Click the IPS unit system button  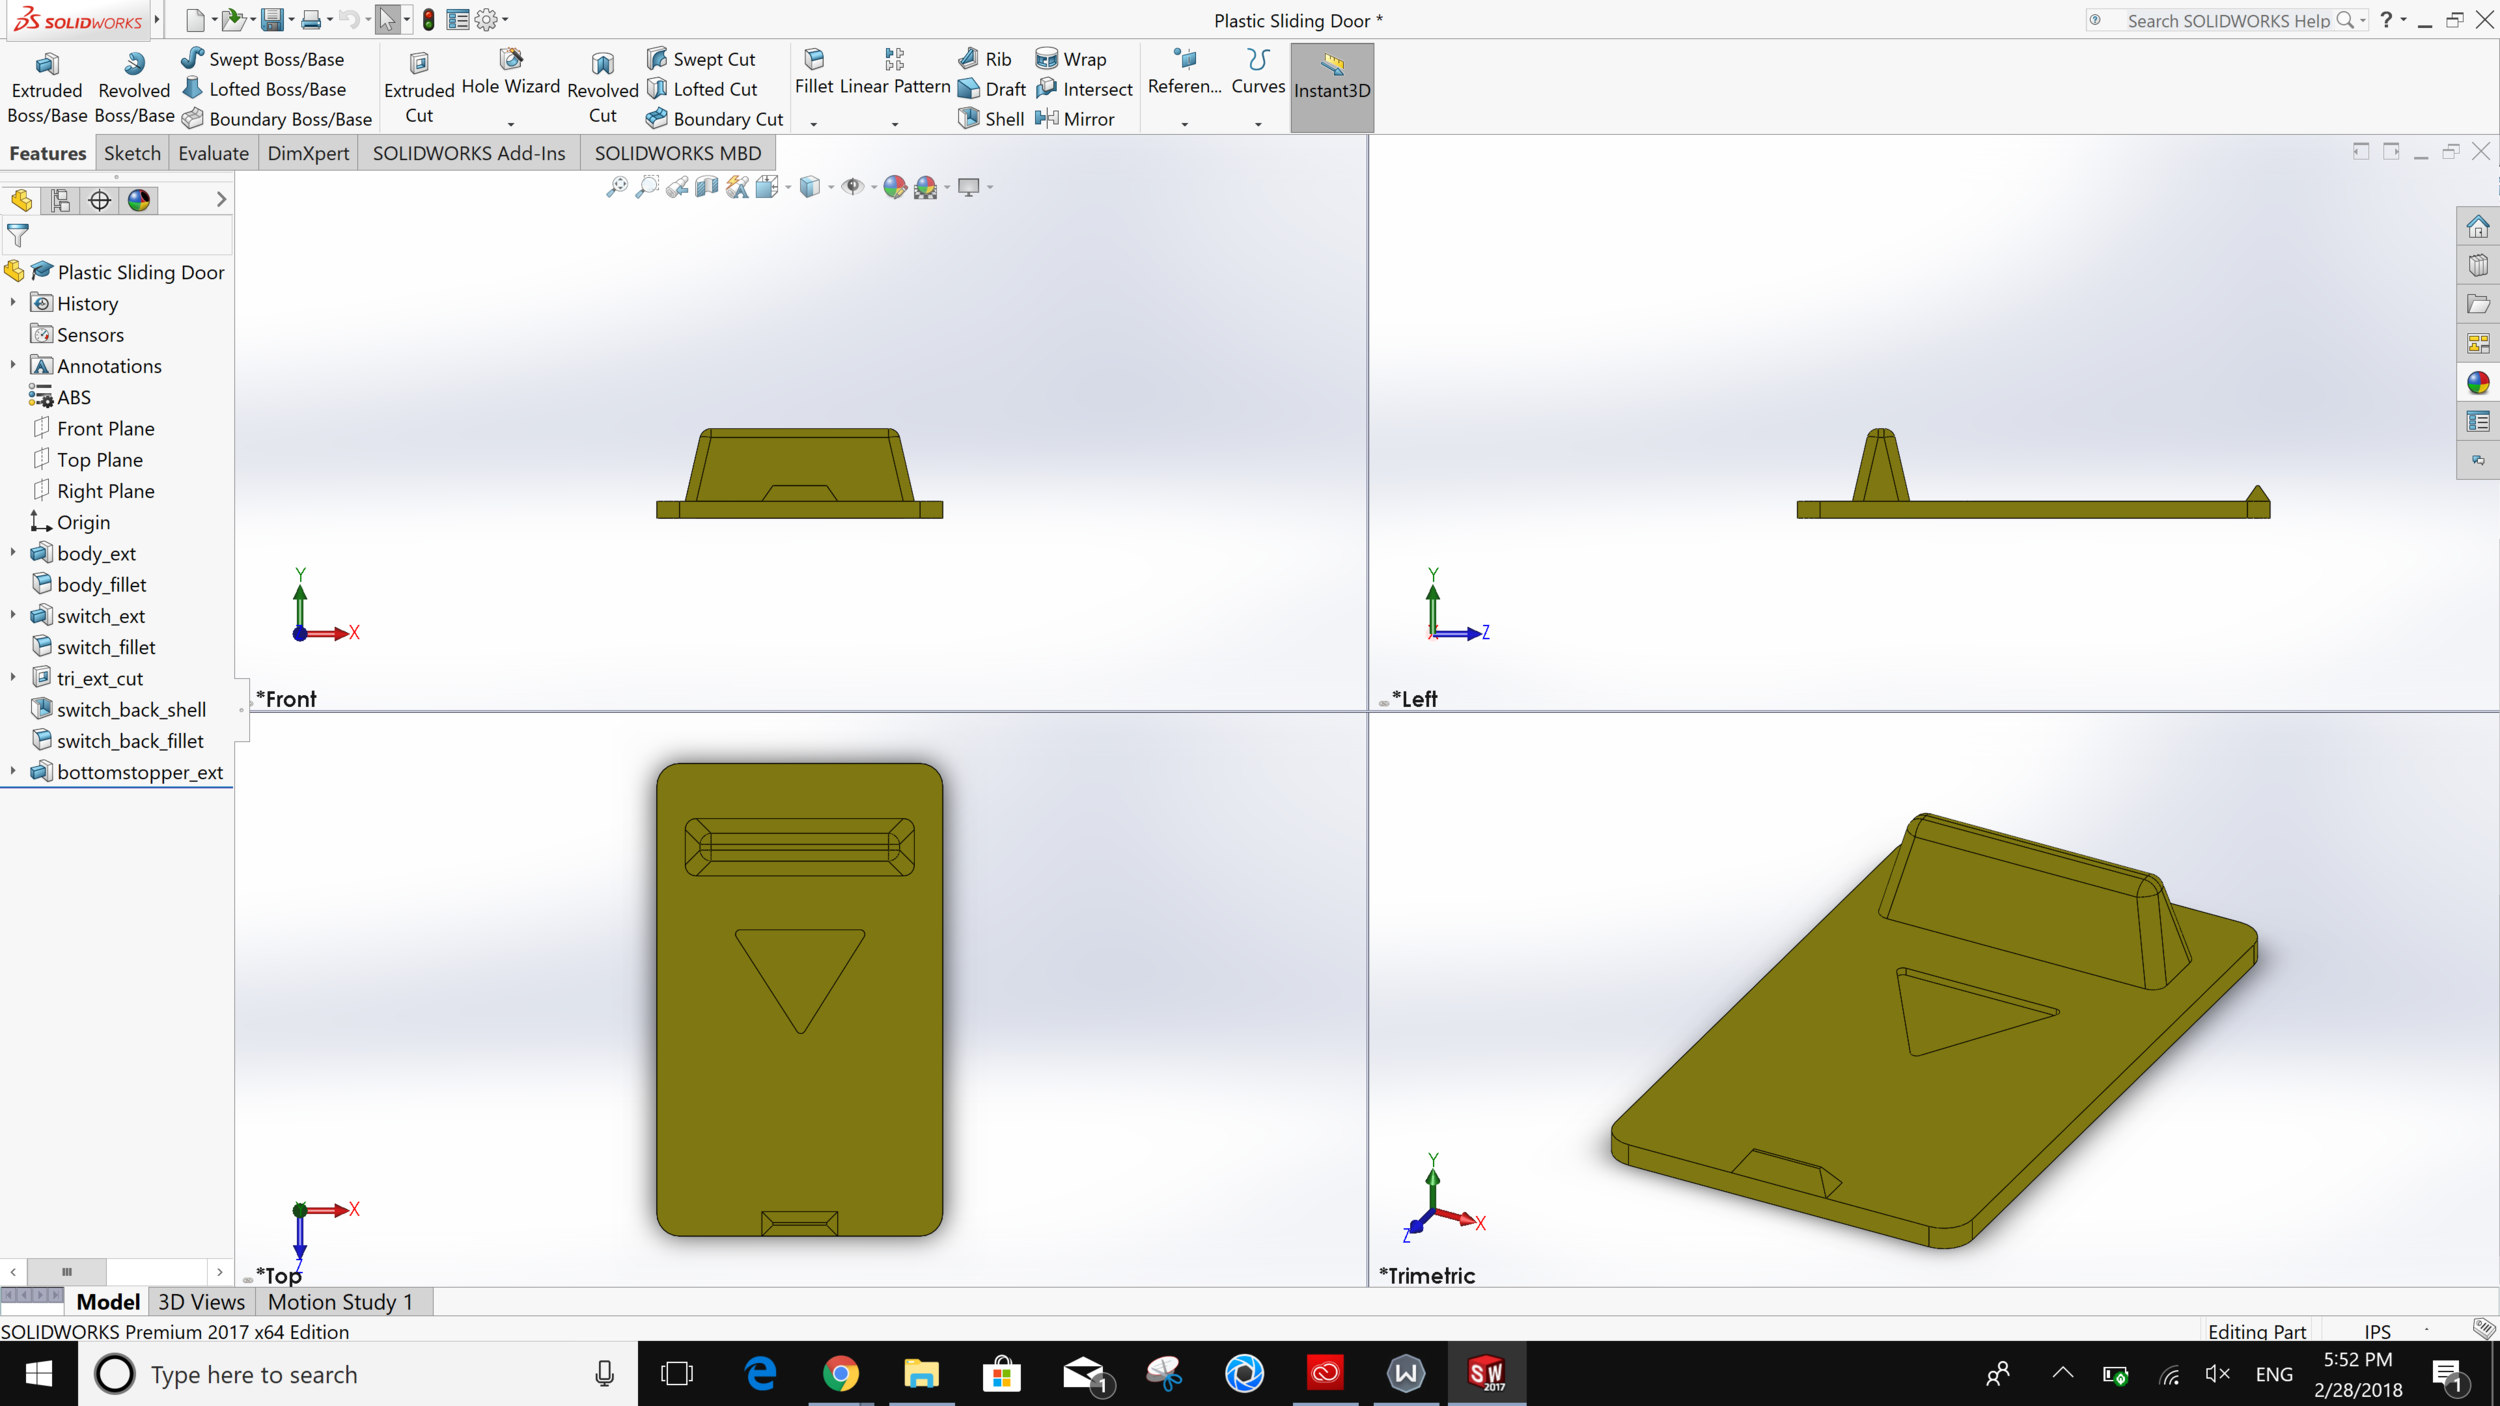pyautogui.click(x=2377, y=1331)
